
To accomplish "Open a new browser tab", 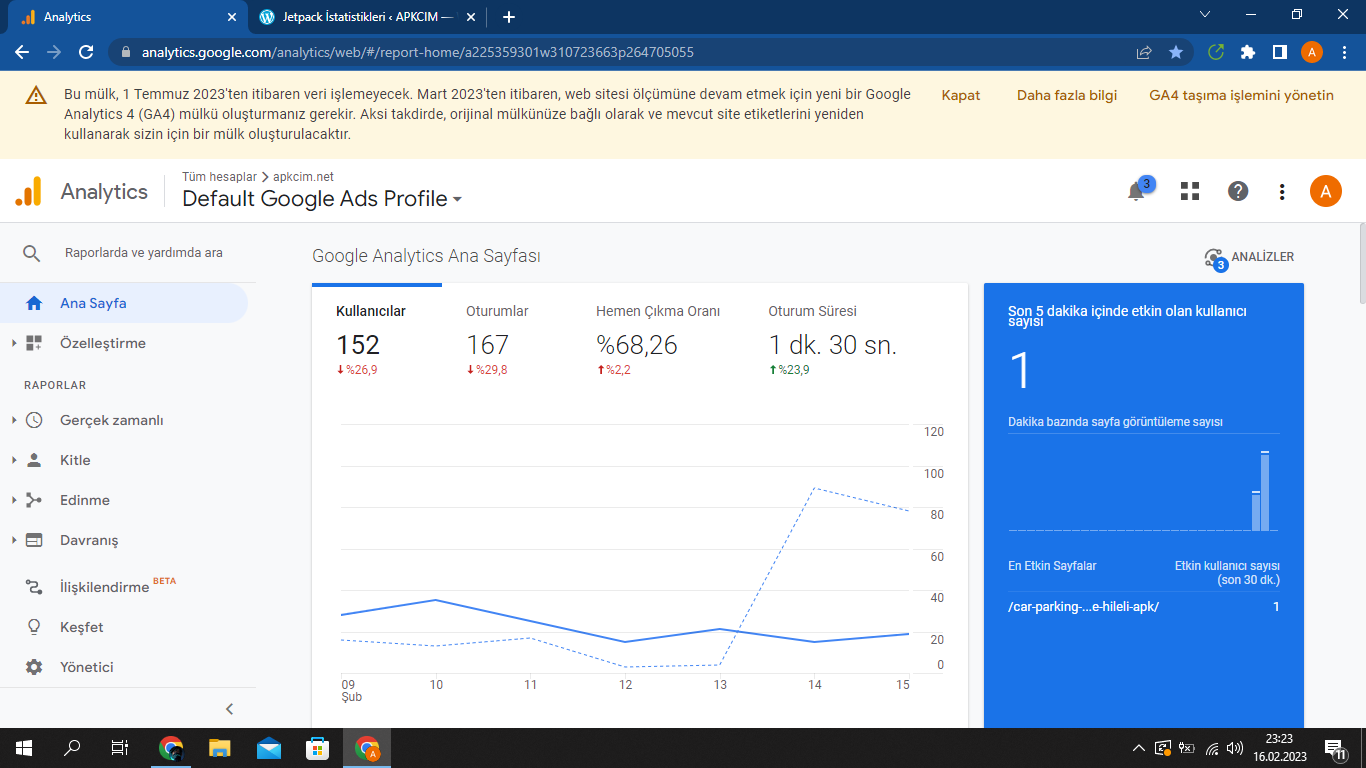I will pyautogui.click(x=509, y=17).
